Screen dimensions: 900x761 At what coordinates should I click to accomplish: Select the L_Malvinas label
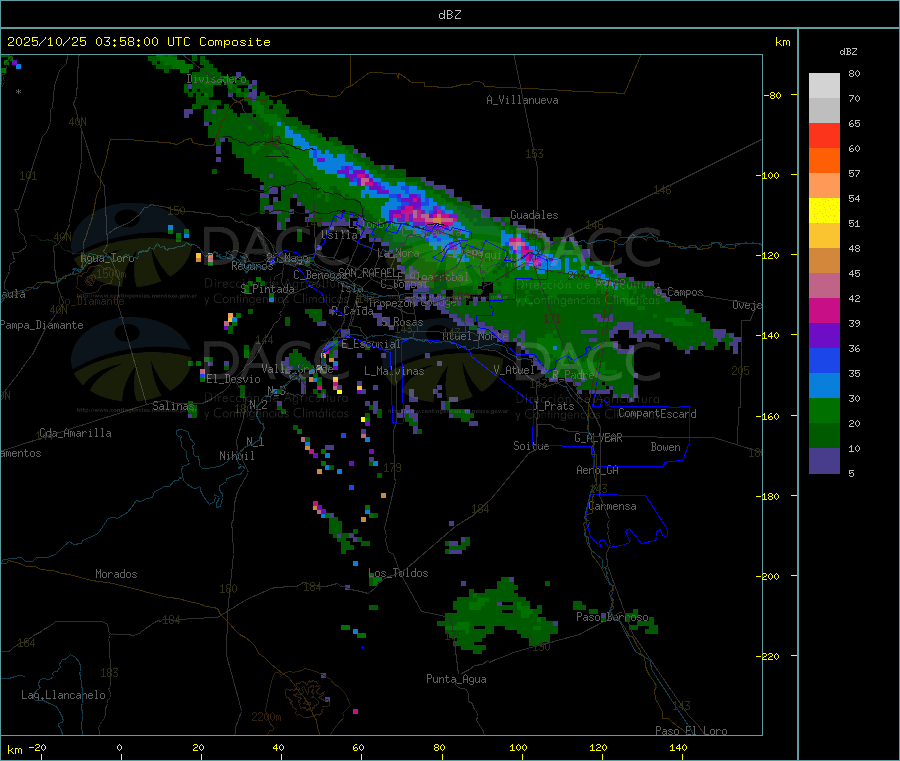[x=394, y=371]
